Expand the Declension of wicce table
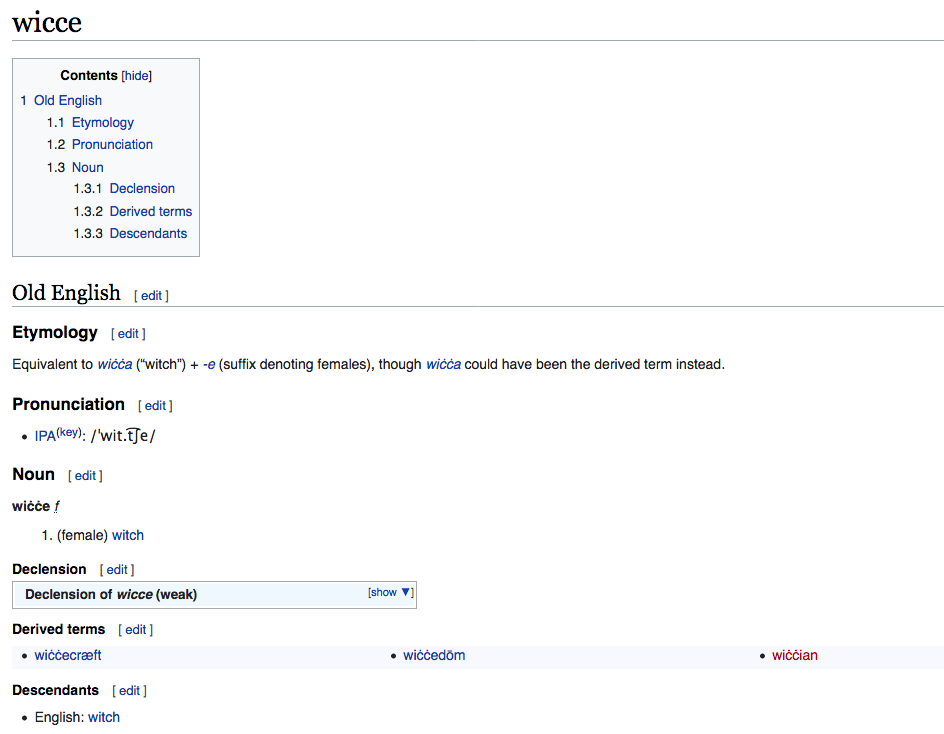The width and height of the screenshot is (944, 734). pos(390,592)
